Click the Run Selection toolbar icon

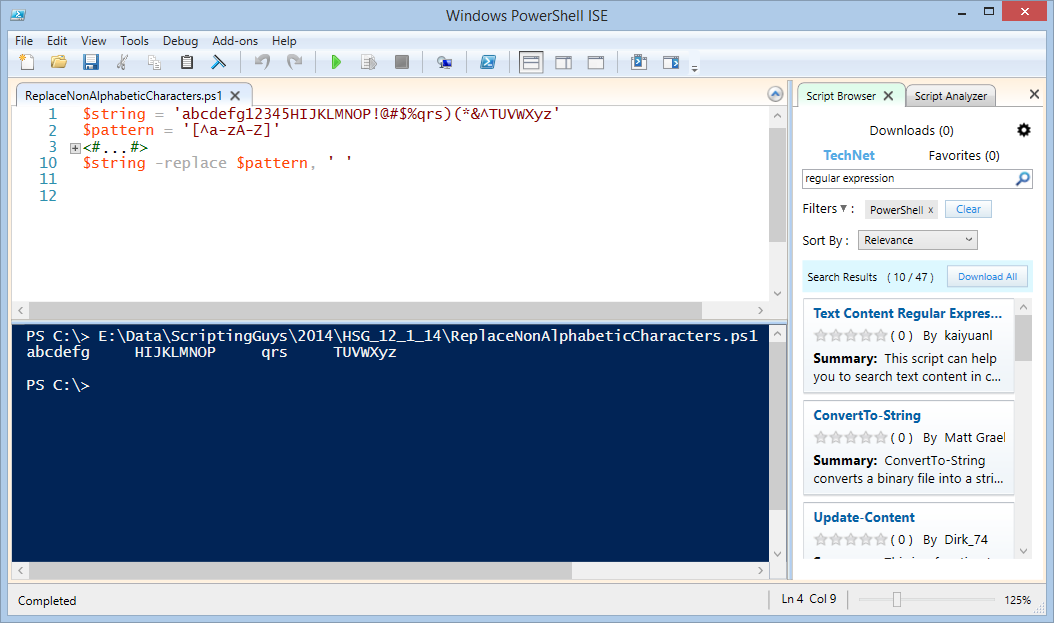pos(368,63)
